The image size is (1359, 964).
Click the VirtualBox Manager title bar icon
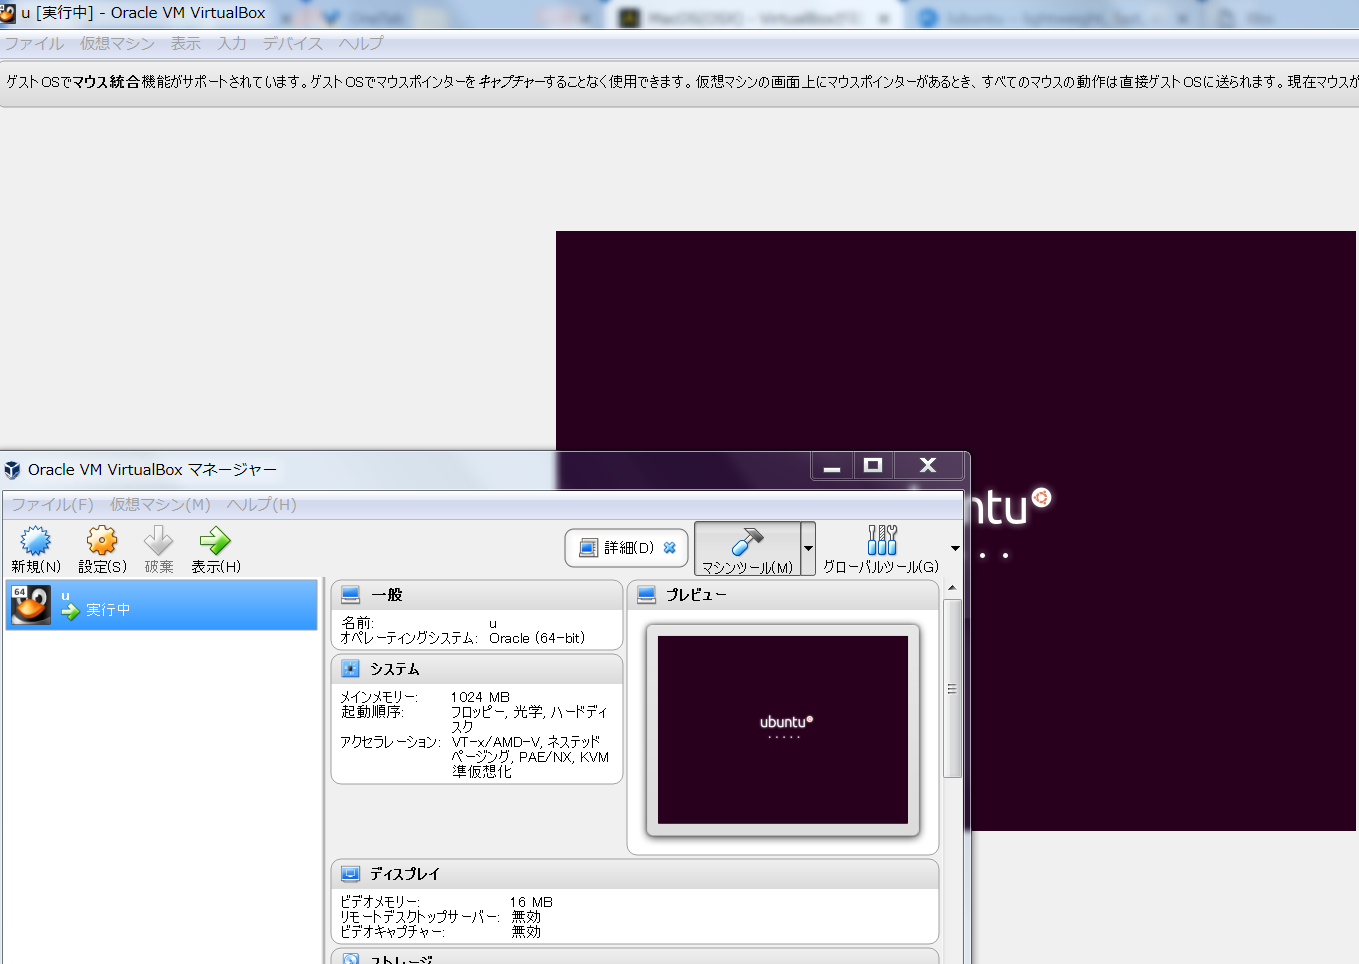[x=12, y=470]
